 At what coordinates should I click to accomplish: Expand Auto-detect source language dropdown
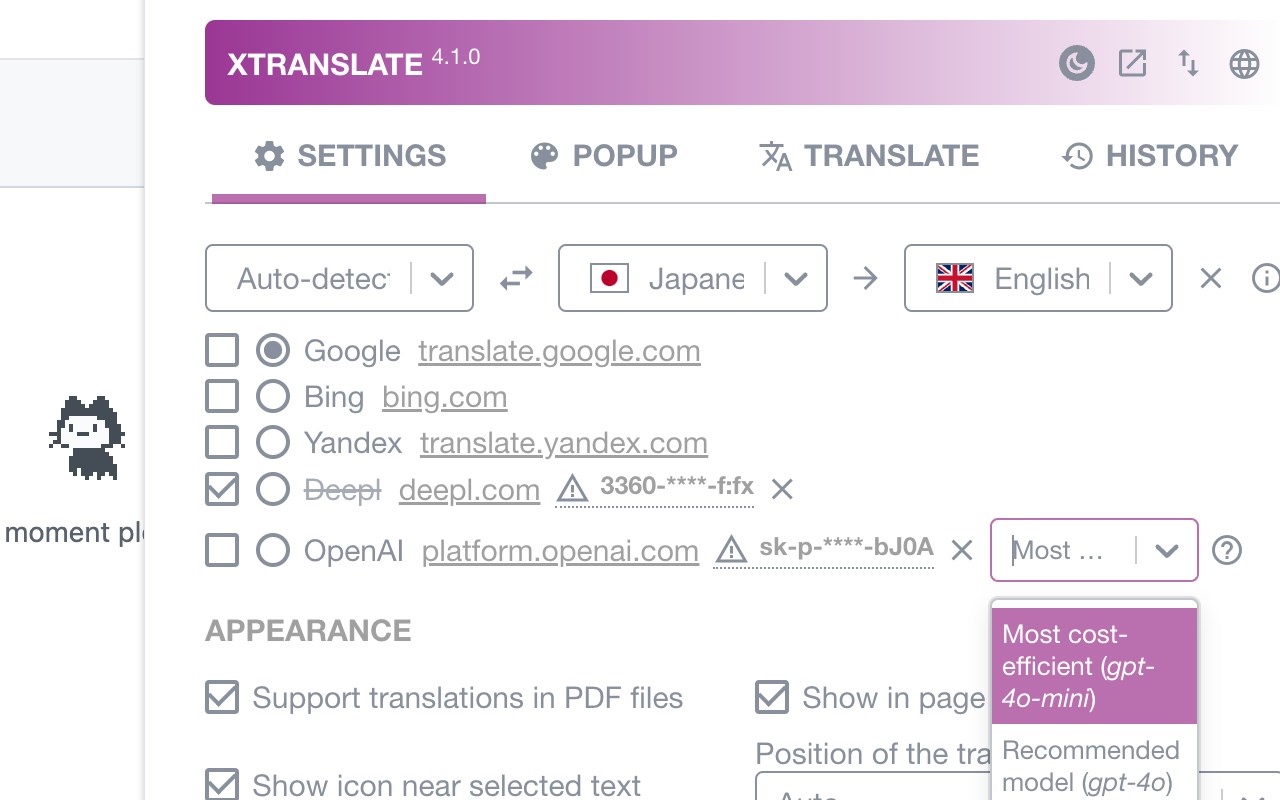[442, 279]
